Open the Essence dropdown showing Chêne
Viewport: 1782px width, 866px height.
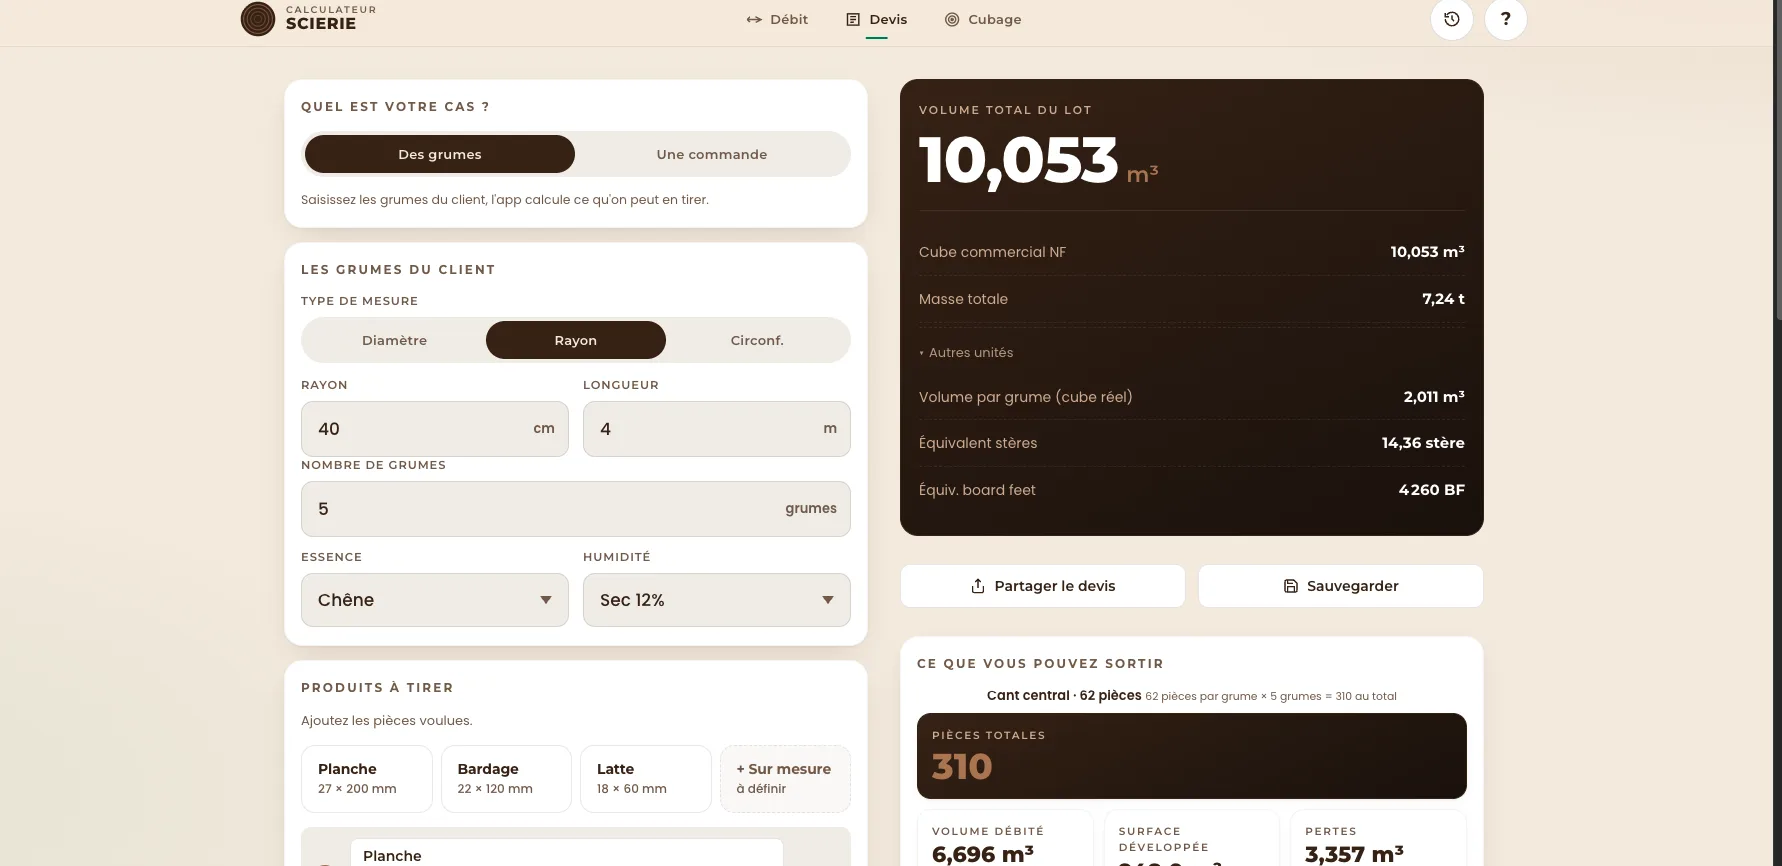[435, 600]
